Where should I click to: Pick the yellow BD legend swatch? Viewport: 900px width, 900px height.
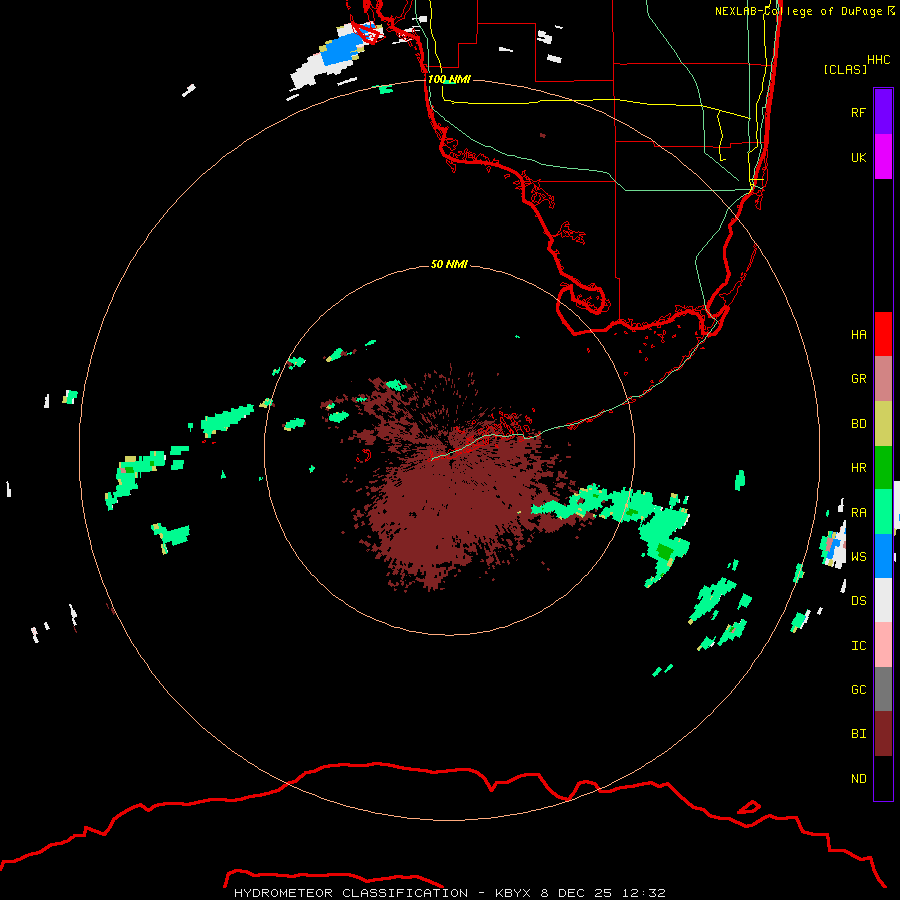pyautogui.click(x=883, y=424)
